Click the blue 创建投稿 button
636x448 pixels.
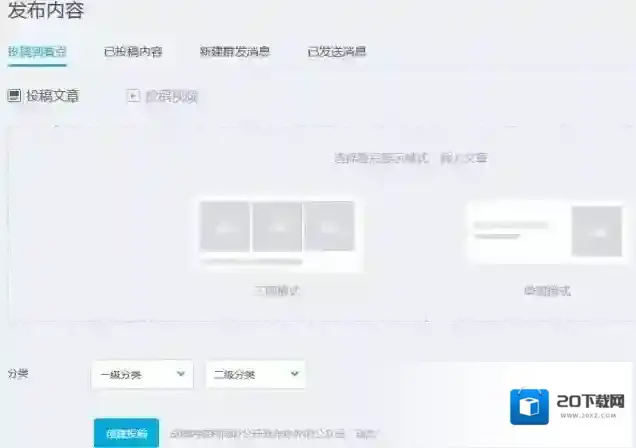coord(126,433)
